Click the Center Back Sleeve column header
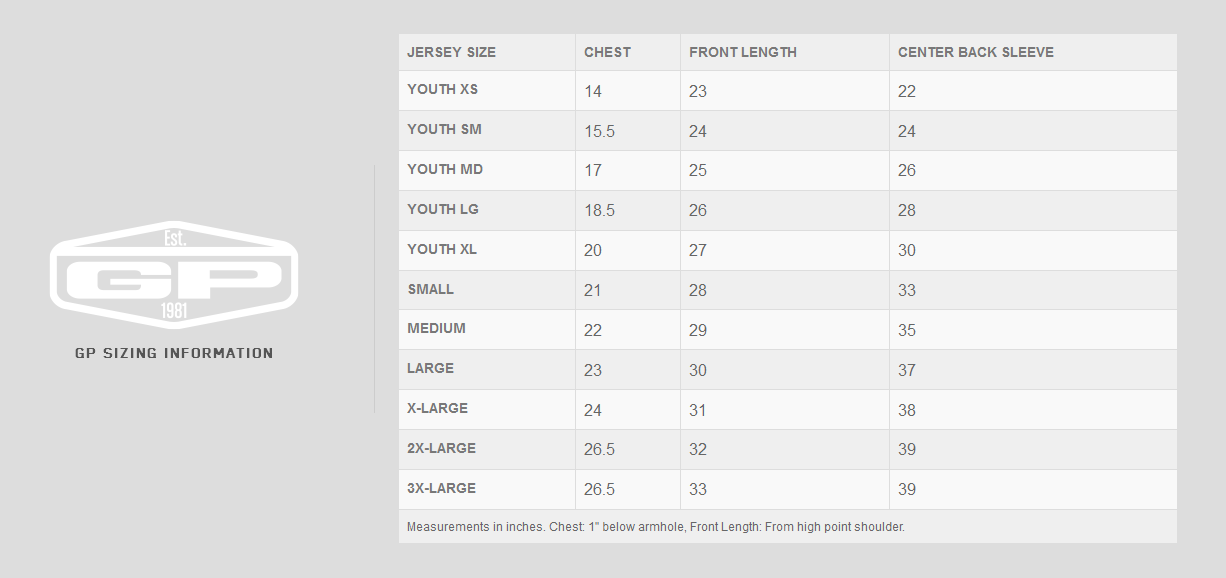1226x578 pixels. coord(976,52)
